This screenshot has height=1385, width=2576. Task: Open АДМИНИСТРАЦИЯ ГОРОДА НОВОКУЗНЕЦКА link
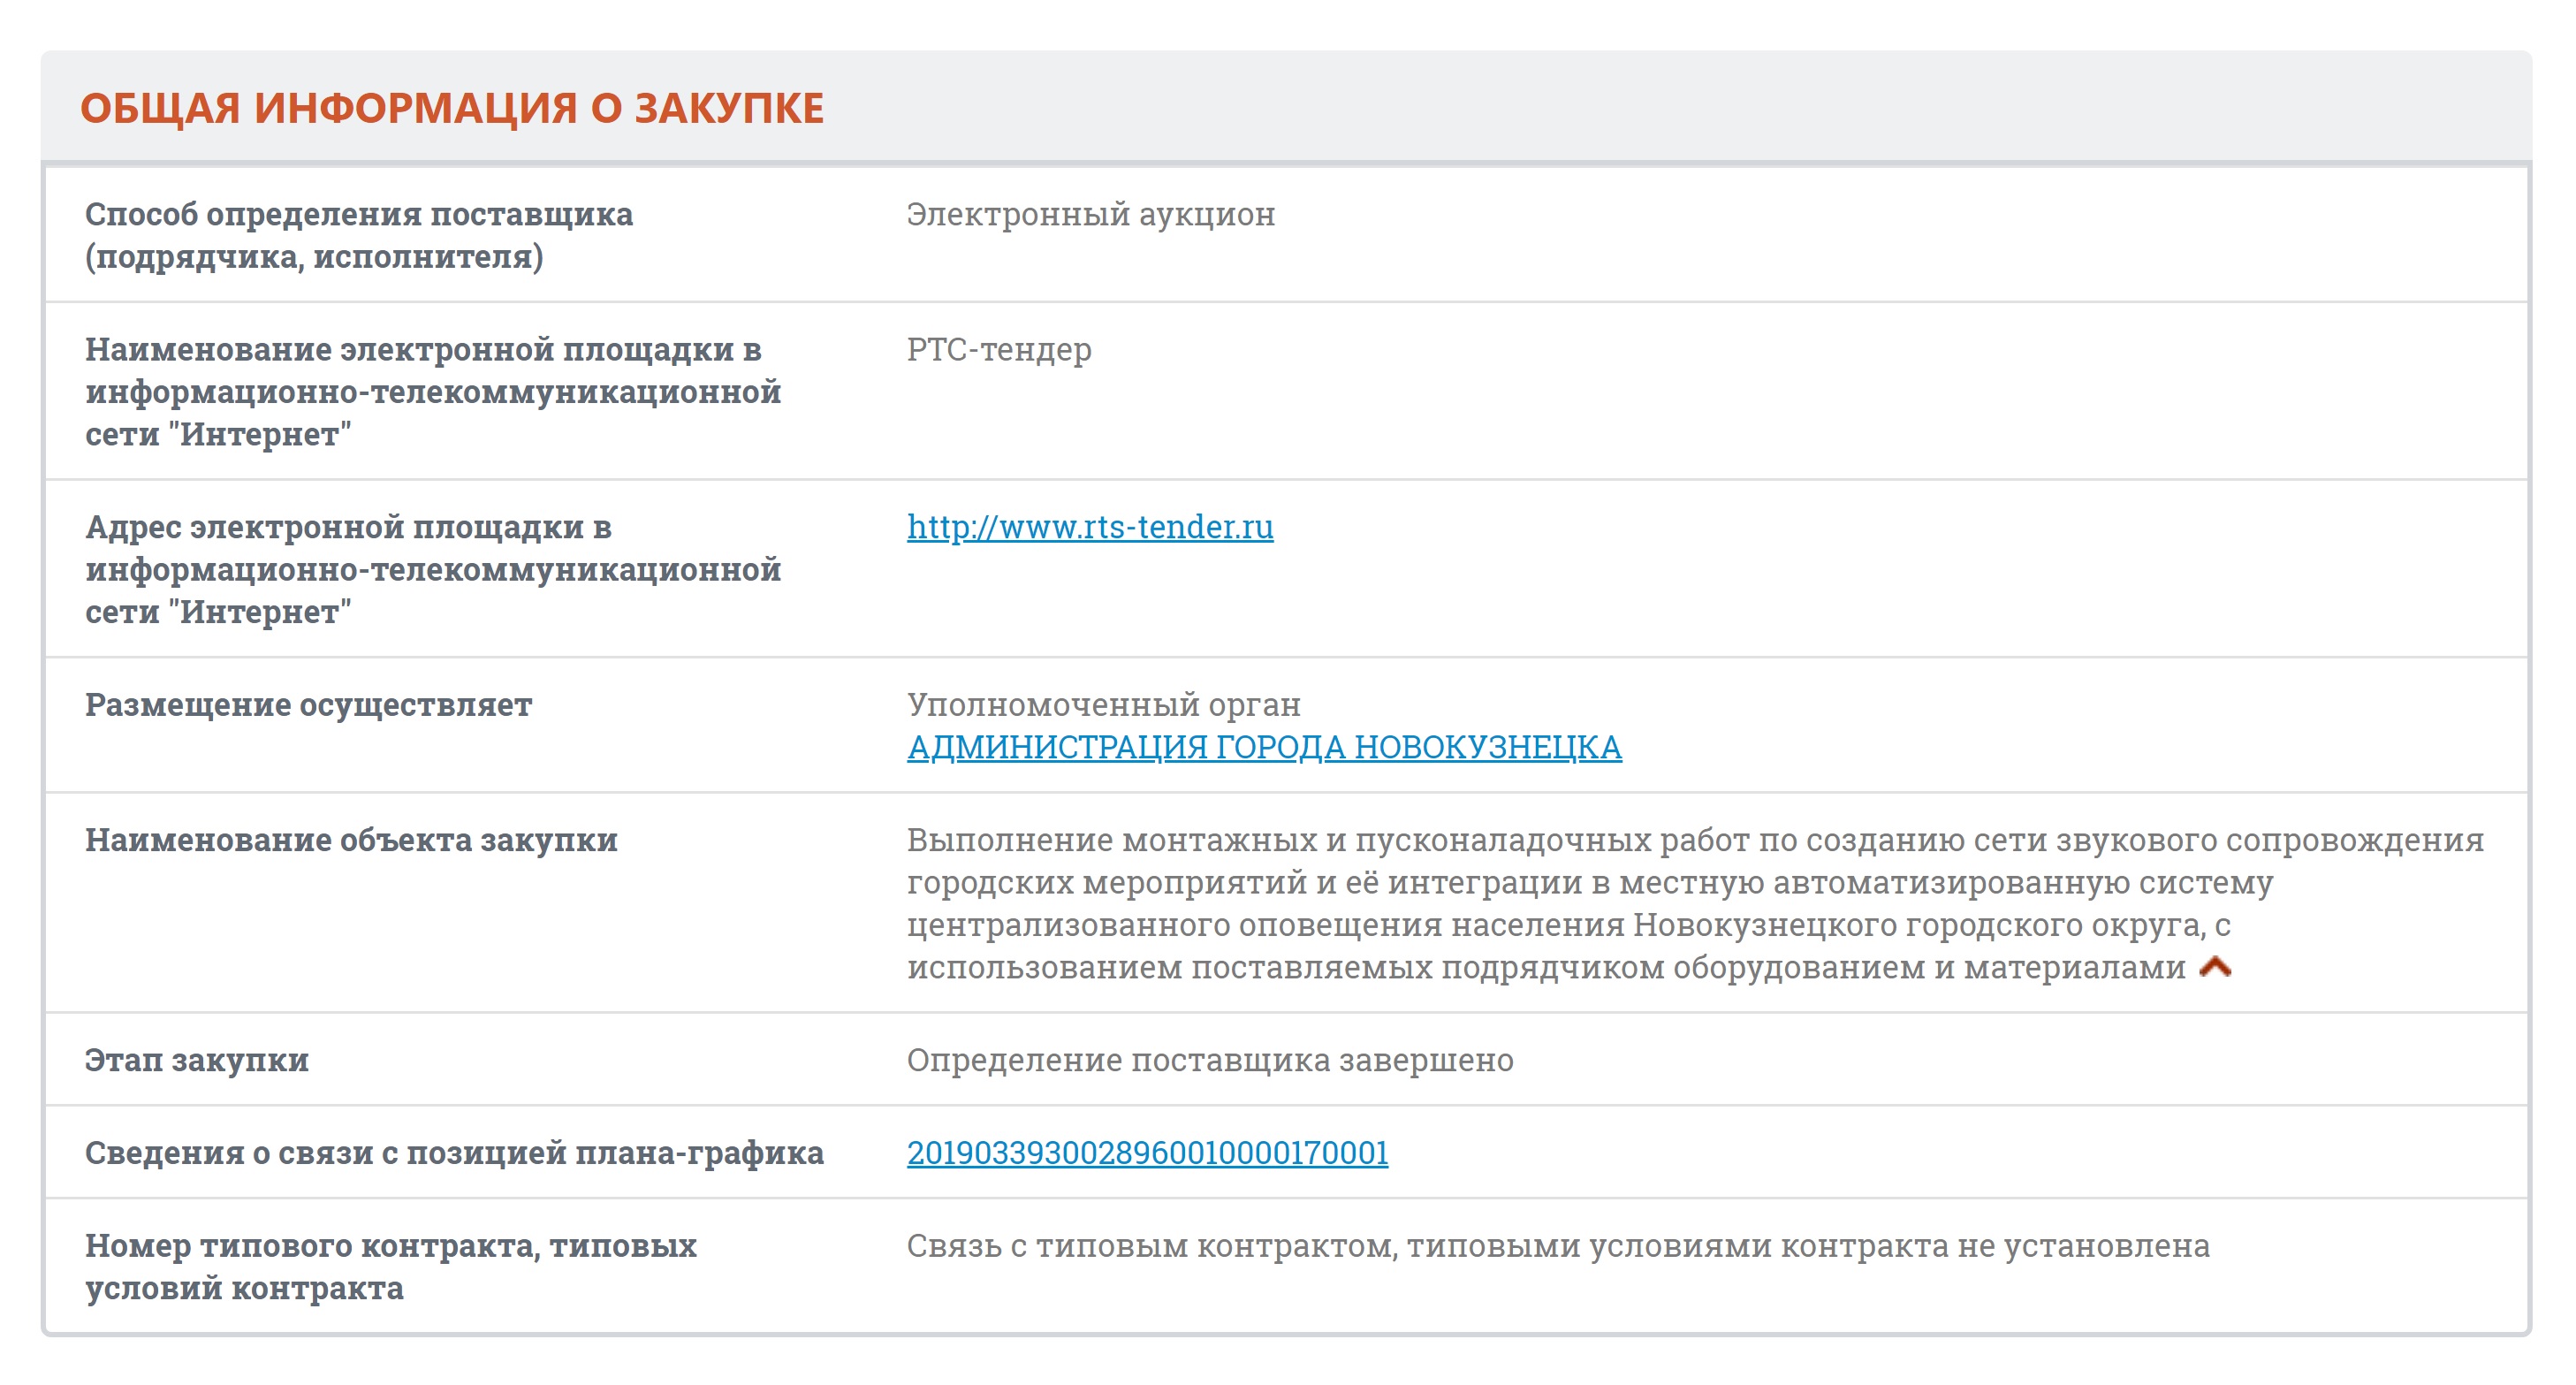coord(1264,747)
